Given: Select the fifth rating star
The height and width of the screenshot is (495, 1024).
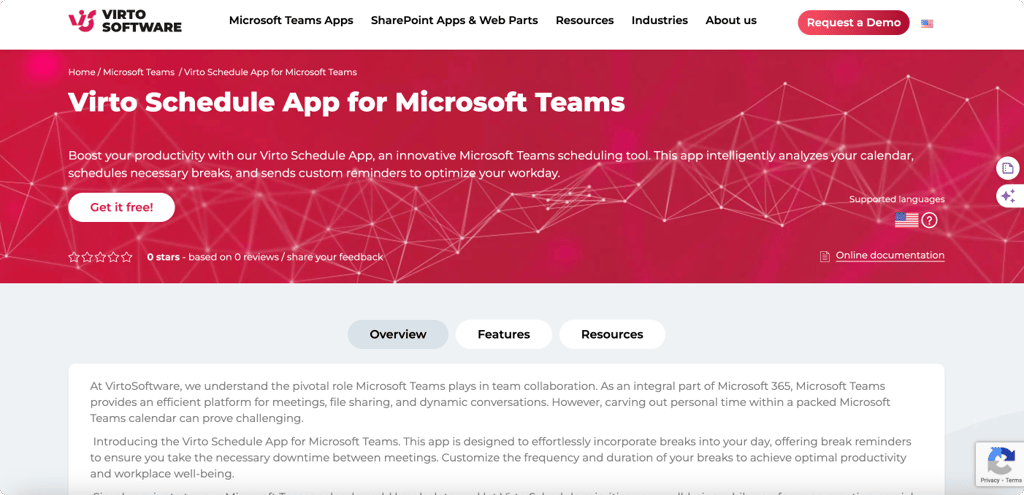Looking at the screenshot, I should pos(126,257).
